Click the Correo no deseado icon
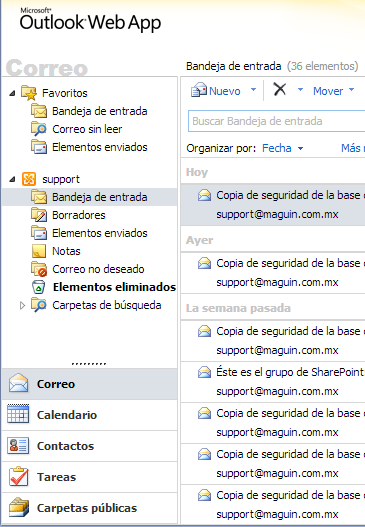 click(x=39, y=269)
